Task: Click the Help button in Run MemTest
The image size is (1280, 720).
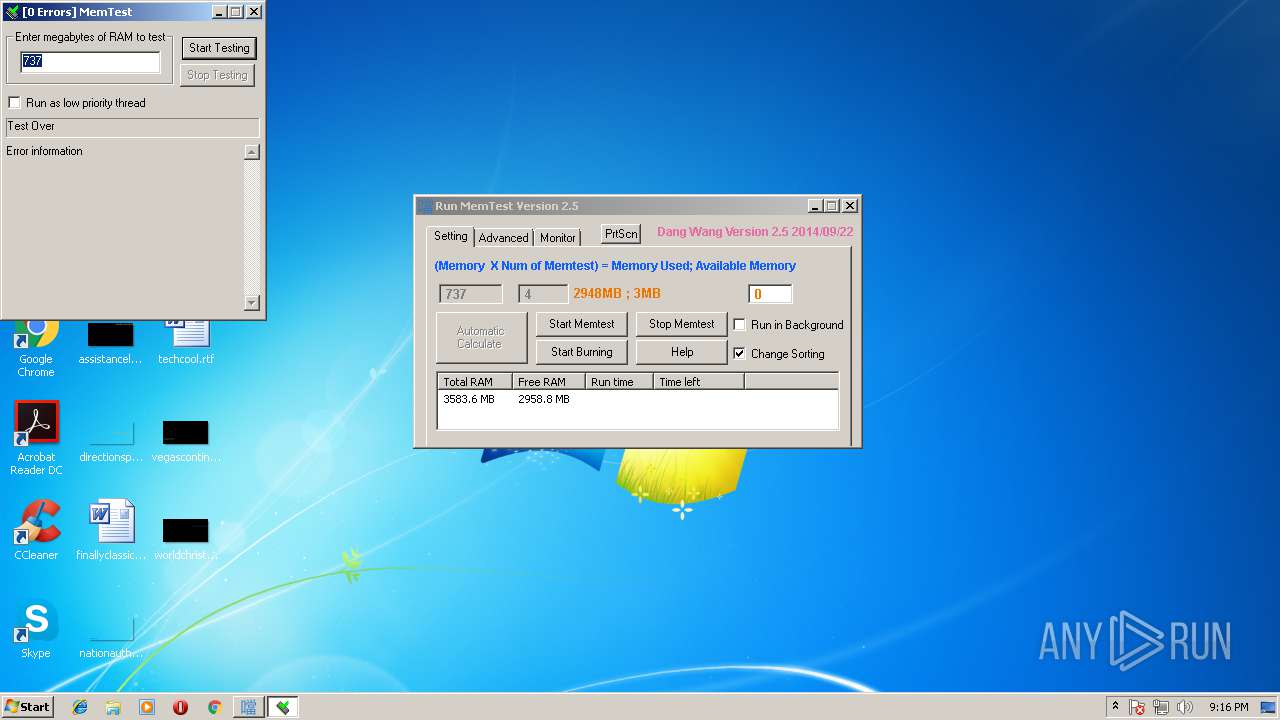Action: [682, 352]
